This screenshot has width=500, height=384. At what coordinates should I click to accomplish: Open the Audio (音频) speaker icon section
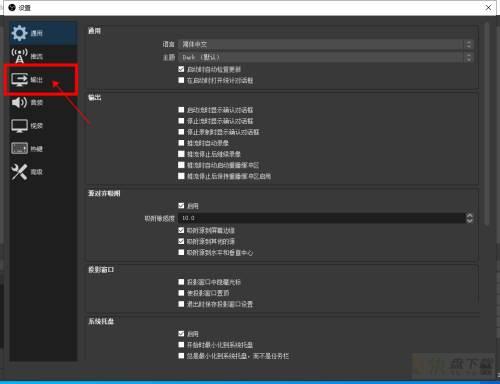tap(19, 102)
